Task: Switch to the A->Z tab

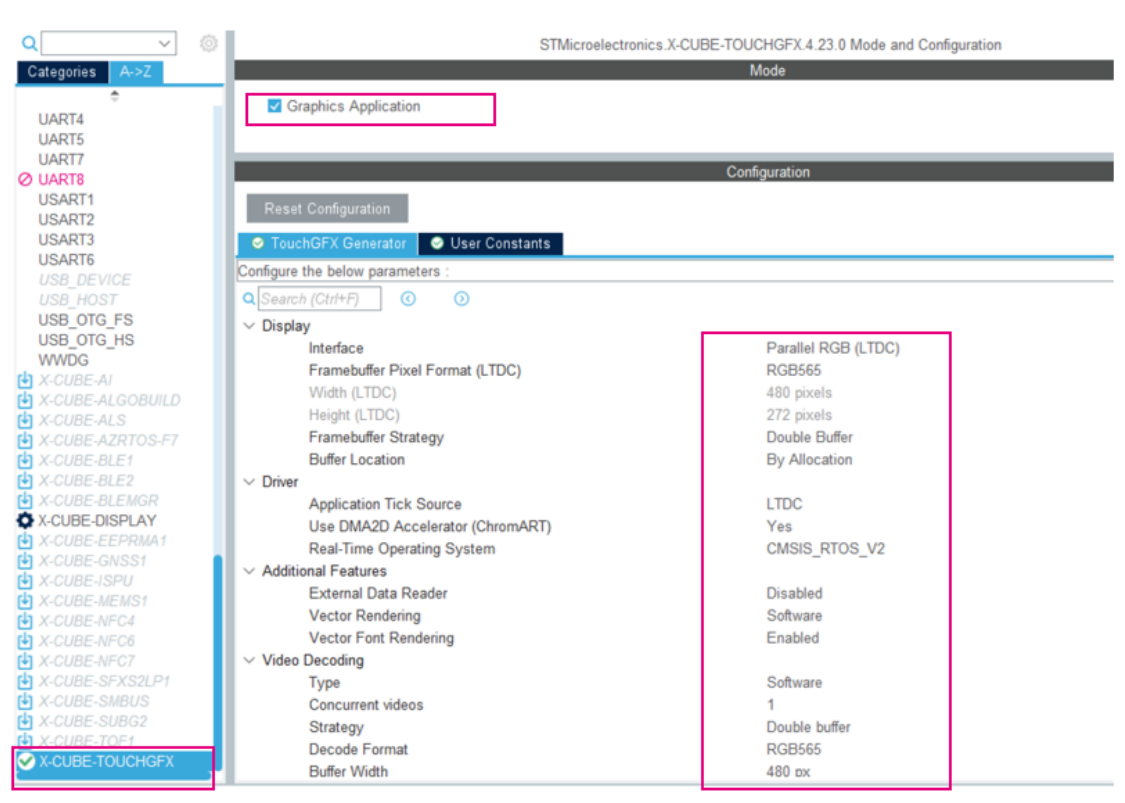Action: 136,72
